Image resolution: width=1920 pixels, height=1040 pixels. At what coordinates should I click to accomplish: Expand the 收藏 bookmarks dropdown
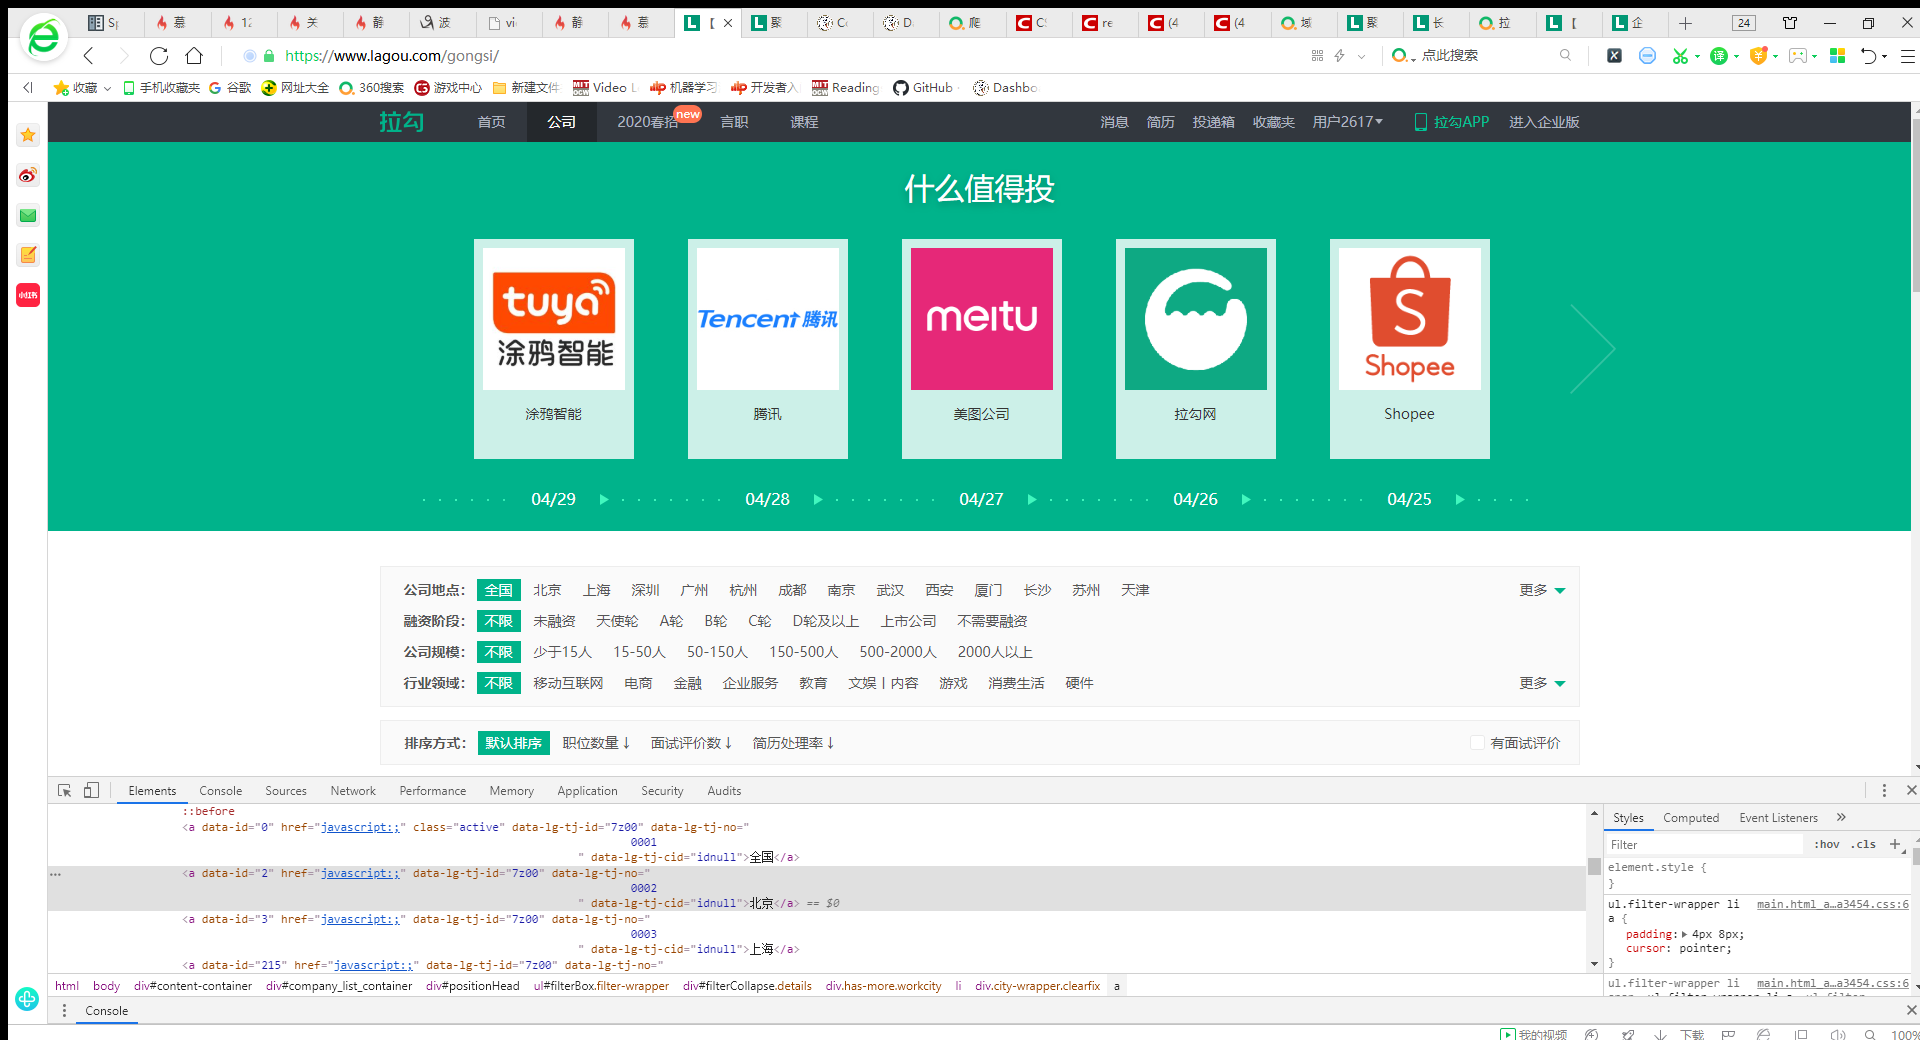(x=82, y=88)
